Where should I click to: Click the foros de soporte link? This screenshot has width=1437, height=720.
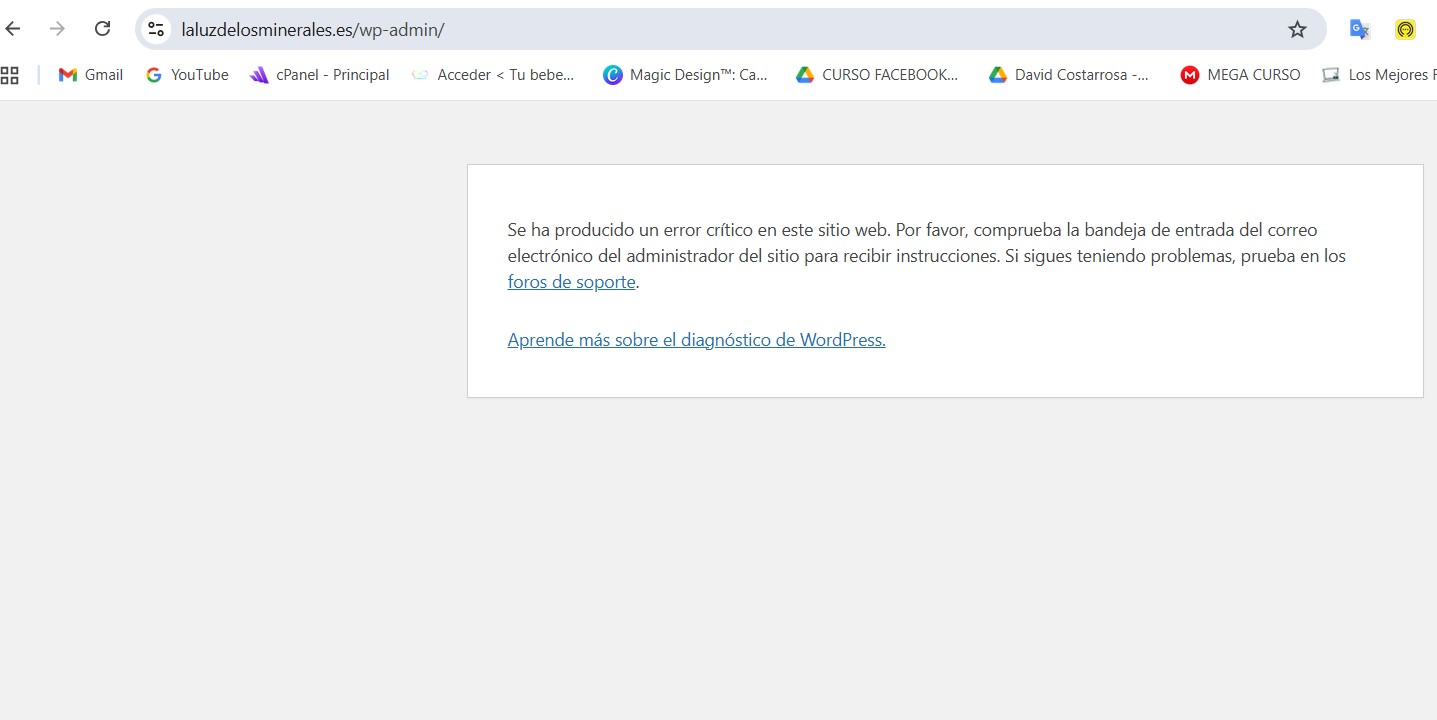(571, 282)
